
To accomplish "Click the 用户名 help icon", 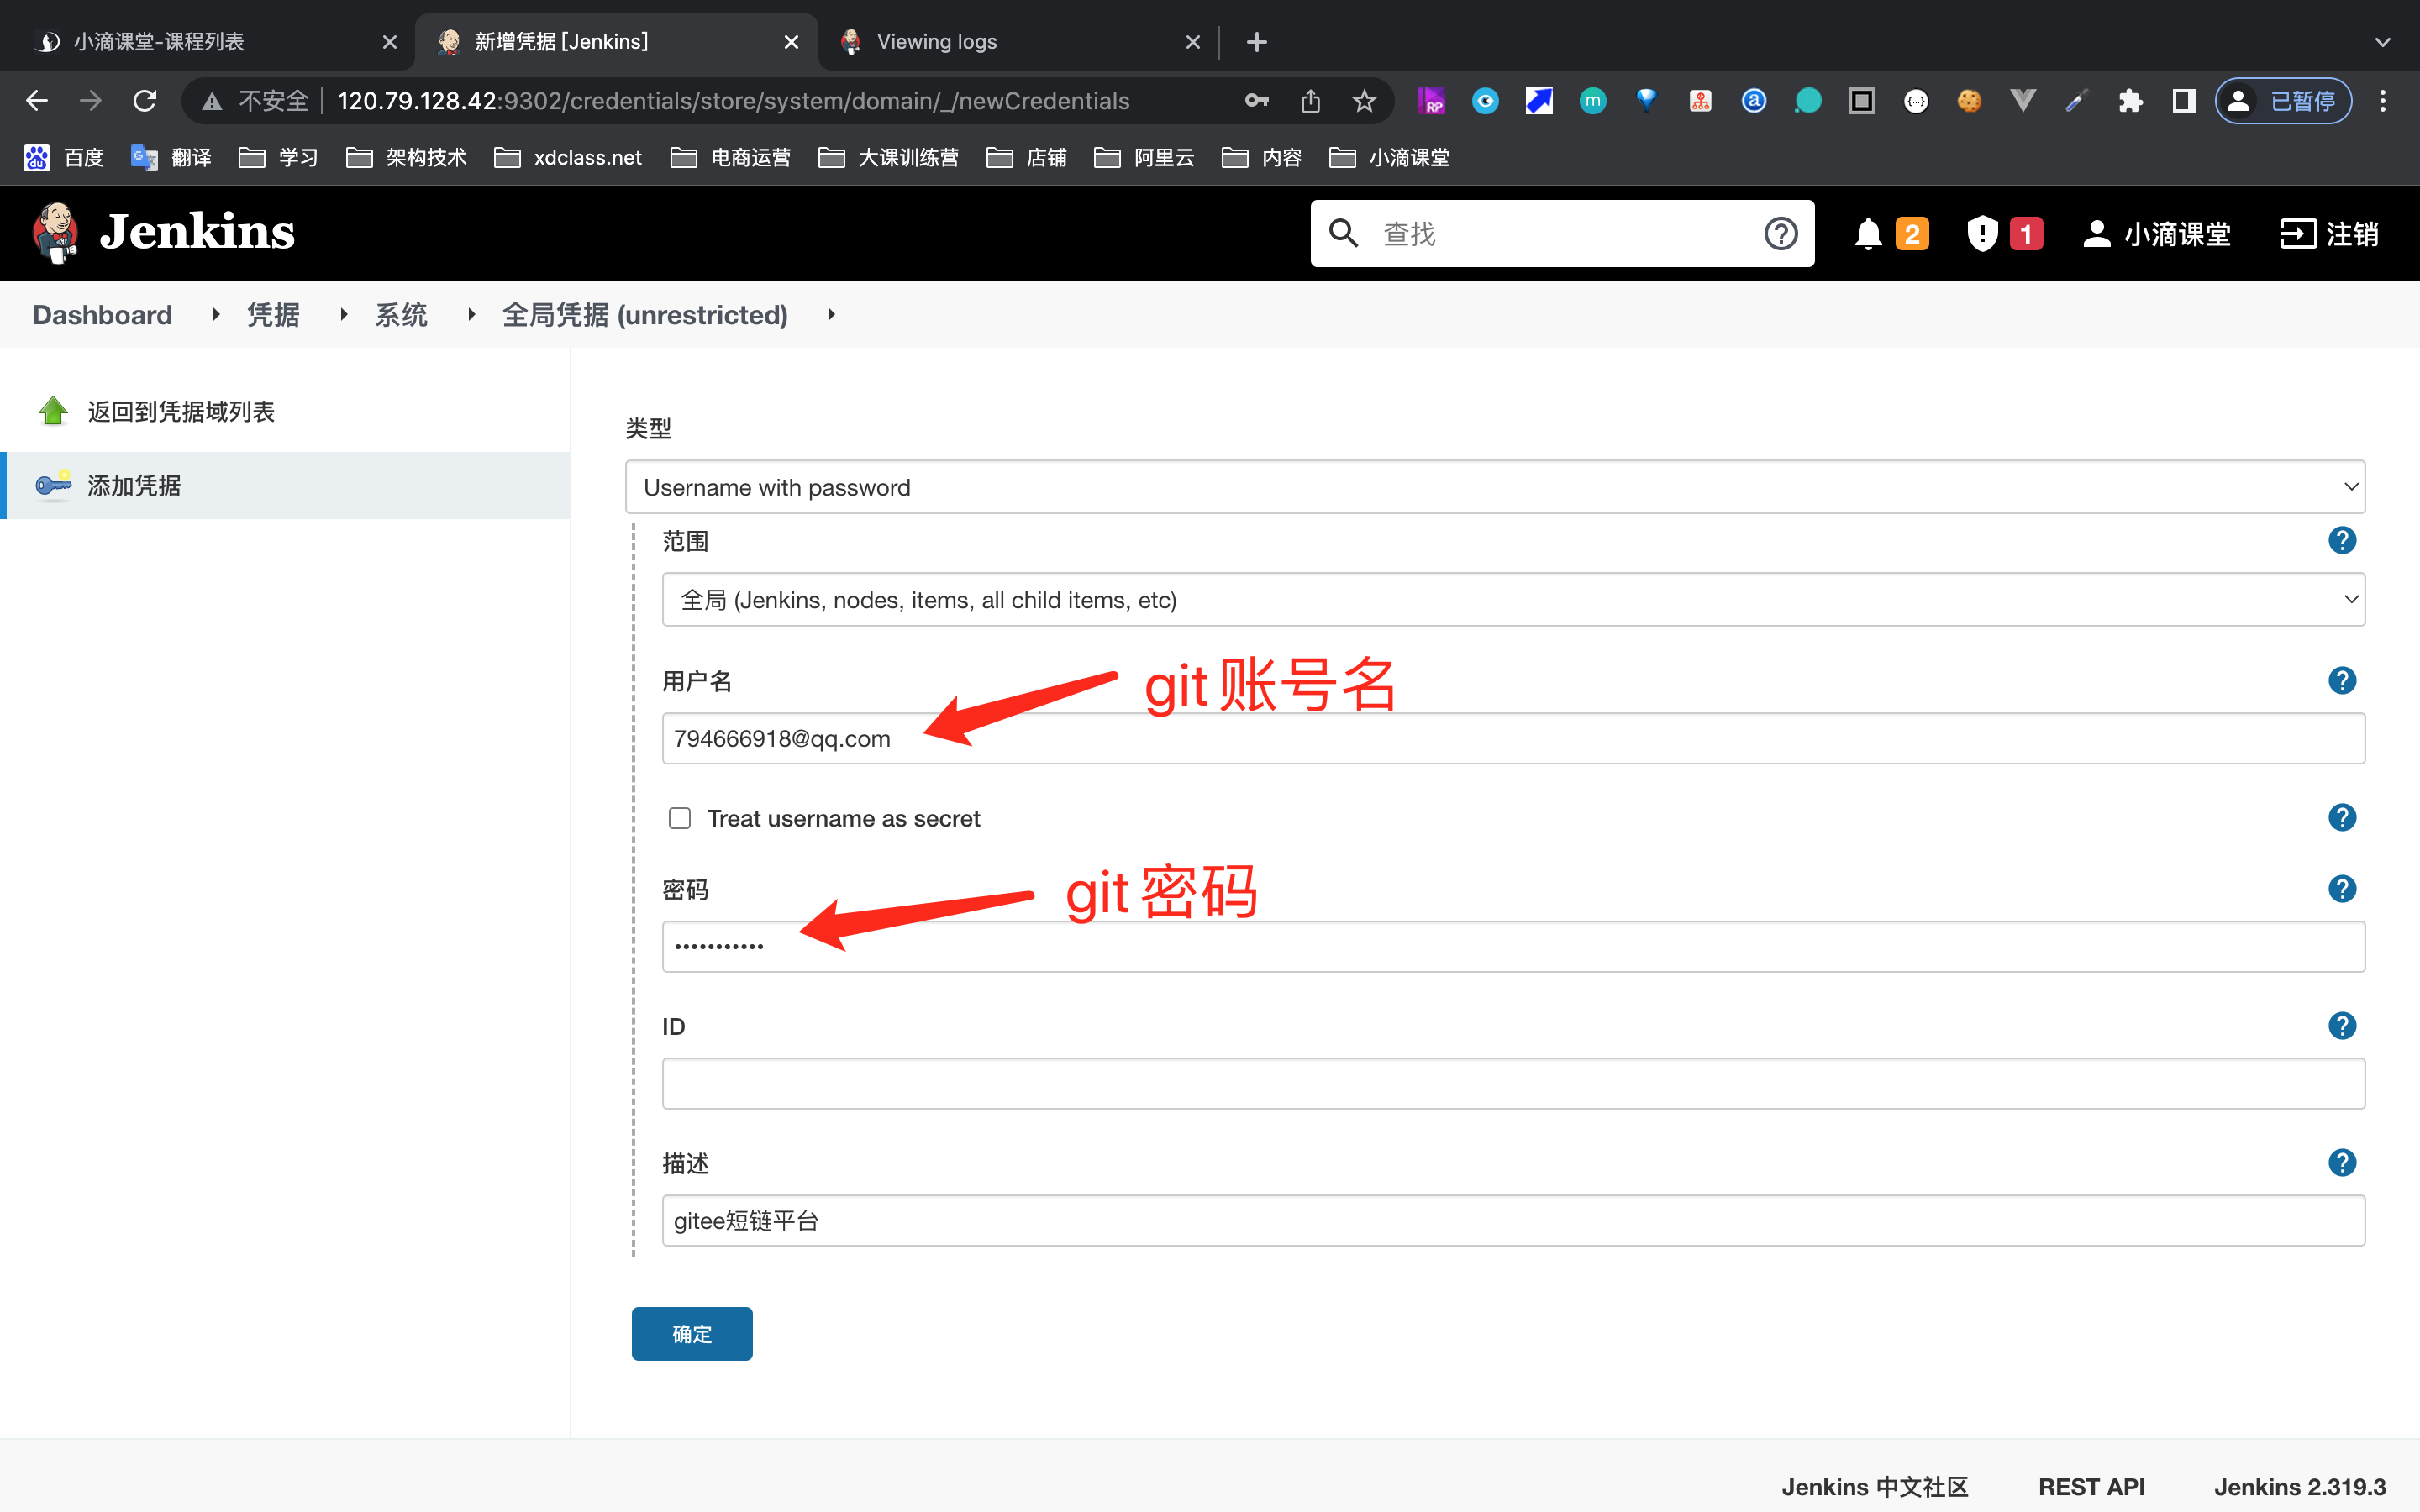I will coord(2342,681).
